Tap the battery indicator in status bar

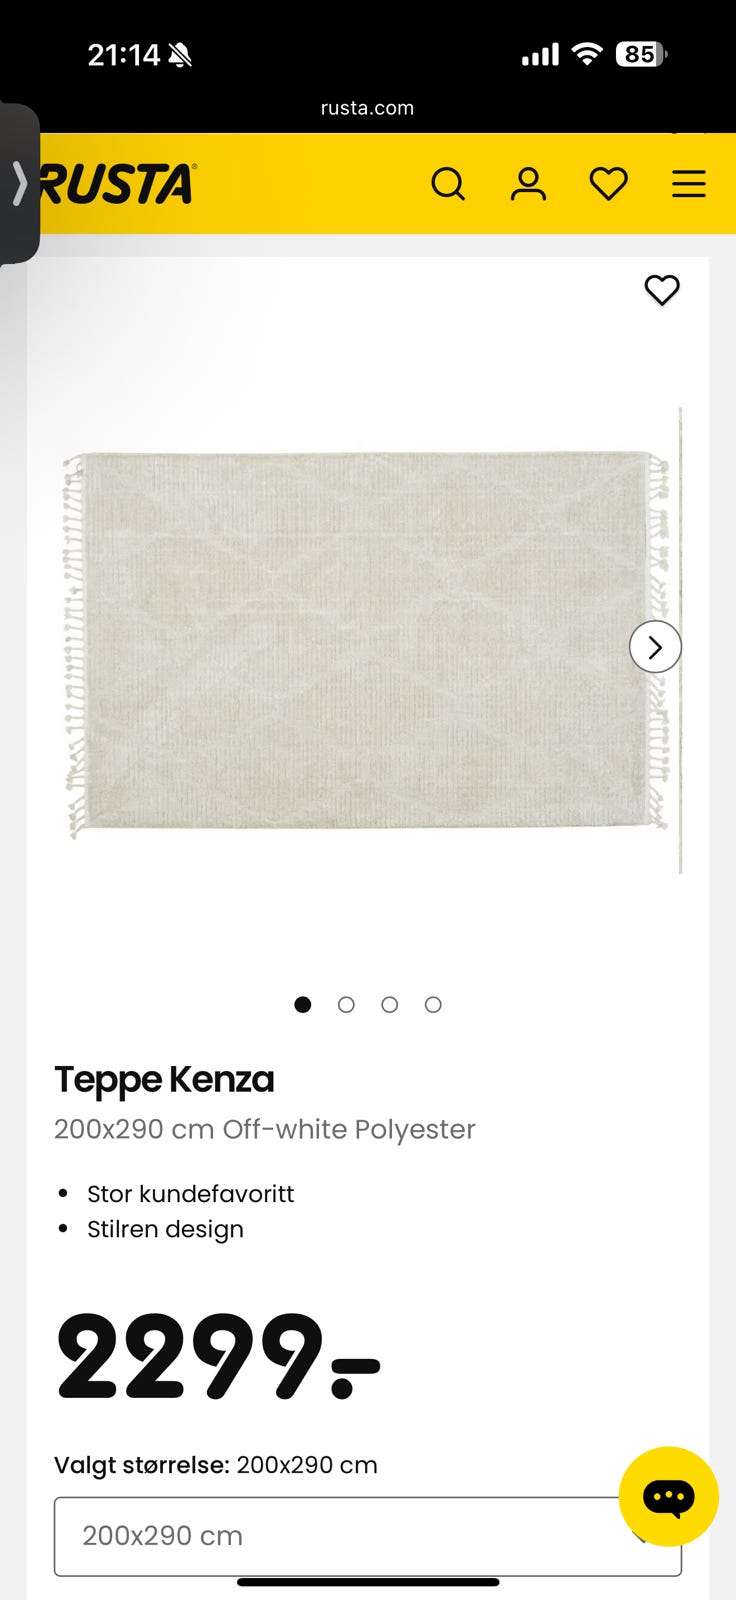tap(641, 54)
